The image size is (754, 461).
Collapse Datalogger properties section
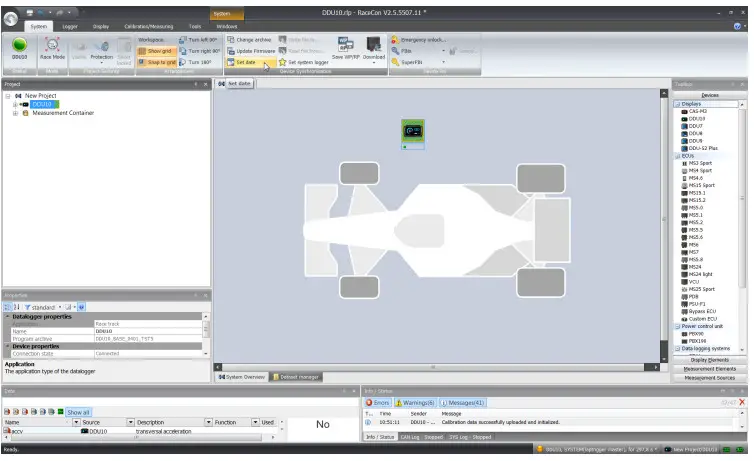(7, 317)
